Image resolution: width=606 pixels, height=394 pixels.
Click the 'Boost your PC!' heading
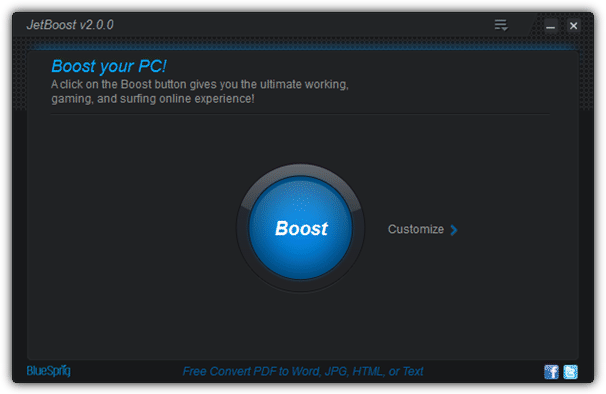(109, 67)
